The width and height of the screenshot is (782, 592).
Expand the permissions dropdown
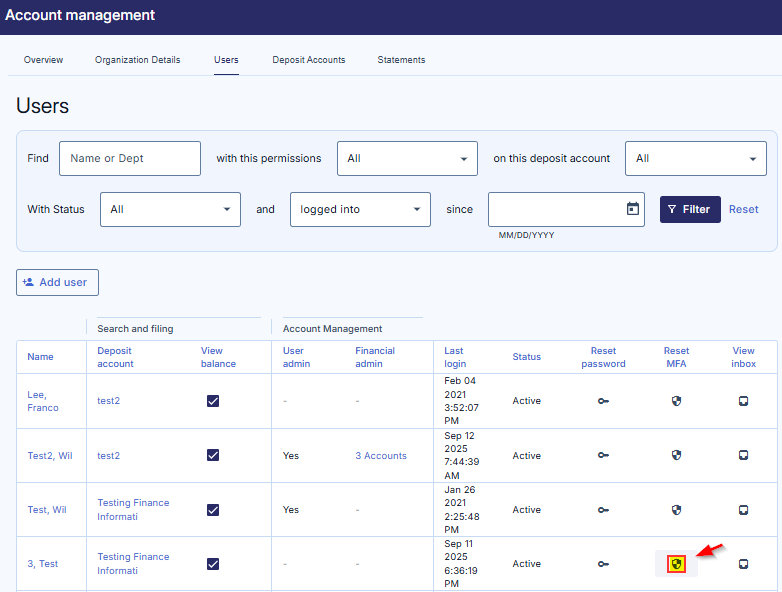(x=407, y=158)
